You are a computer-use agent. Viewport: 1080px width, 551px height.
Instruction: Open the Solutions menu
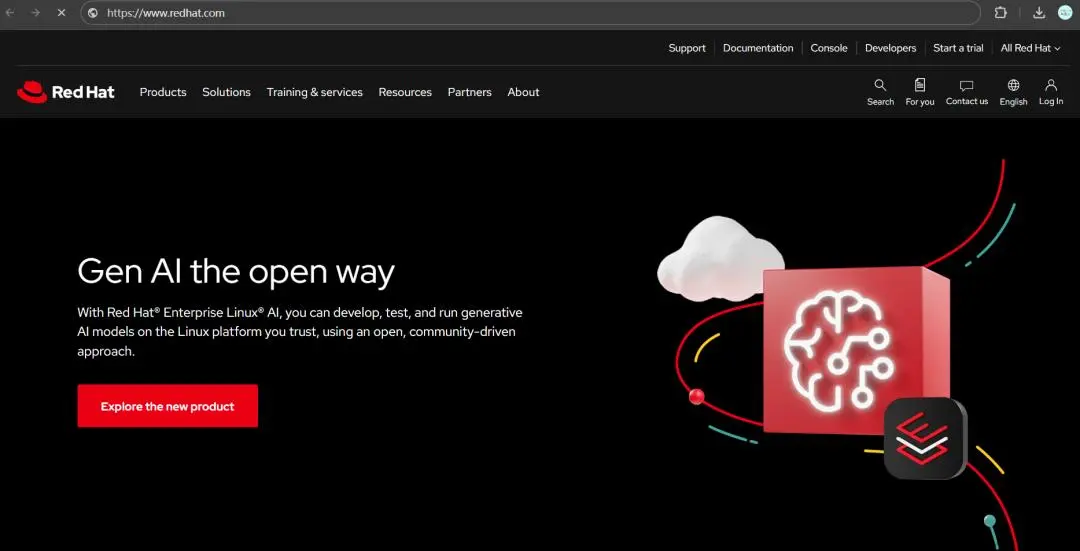227,92
